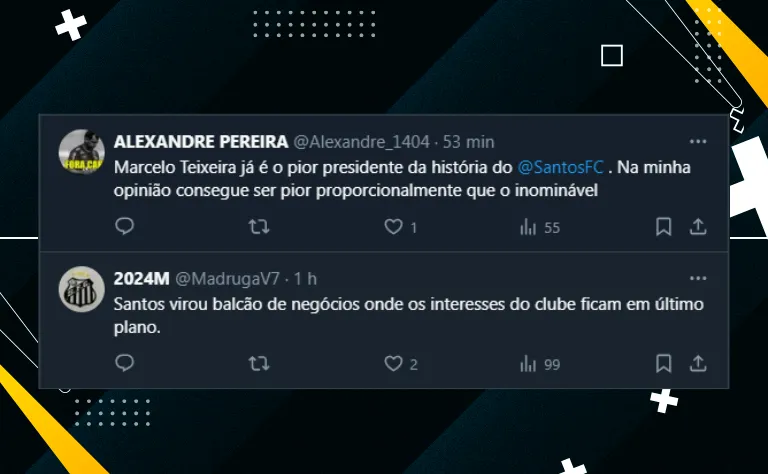Open the @MadrugaV7 handle
The width and height of the screenshot is (768, 474).
click(227, 279)
